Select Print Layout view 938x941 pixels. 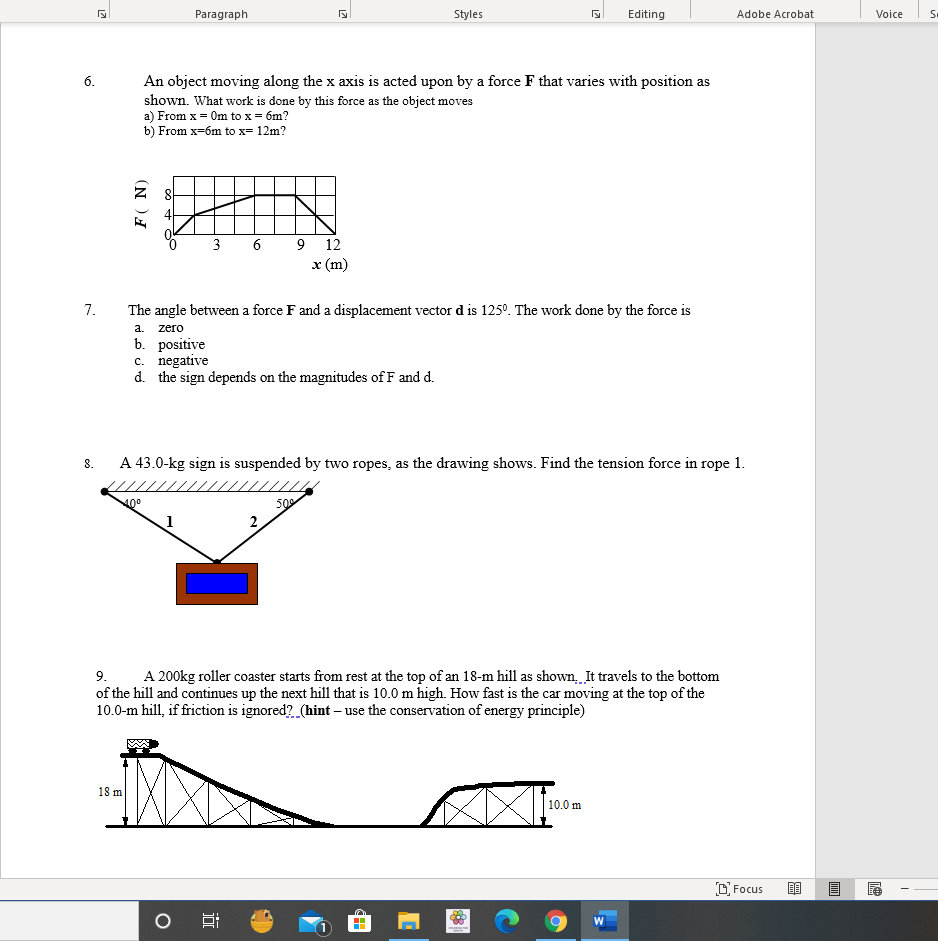(x=833, y=888)
